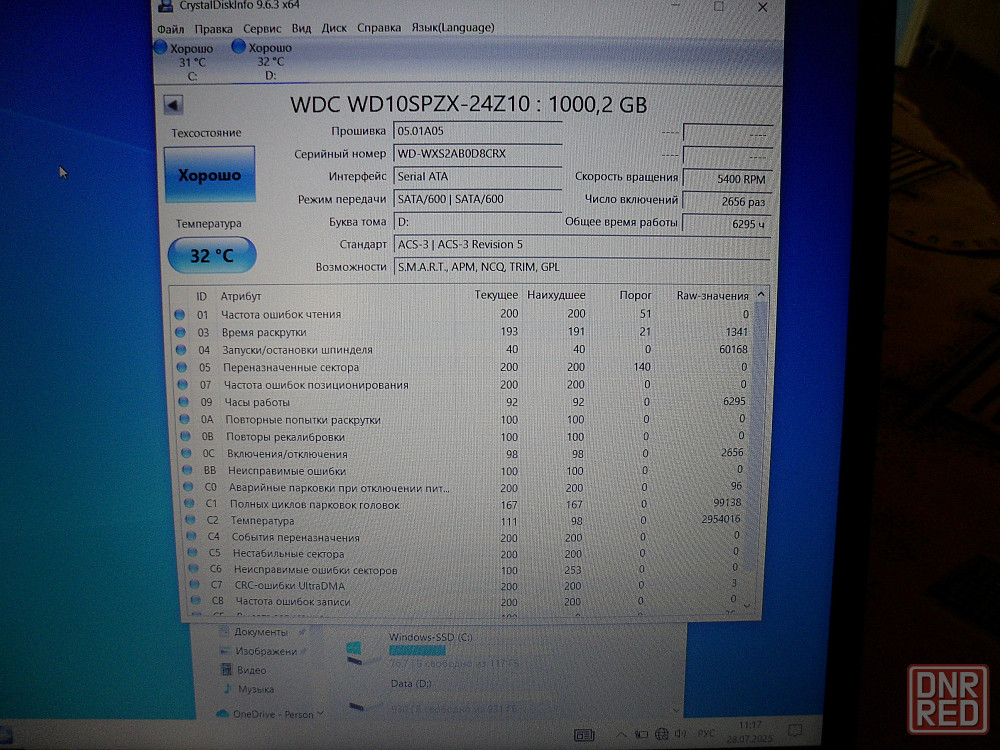This screenshot has height=750, width=1000.
Task: Click status dot of 07 Частота ошибок позиционирования
Action: coord(182,385)
